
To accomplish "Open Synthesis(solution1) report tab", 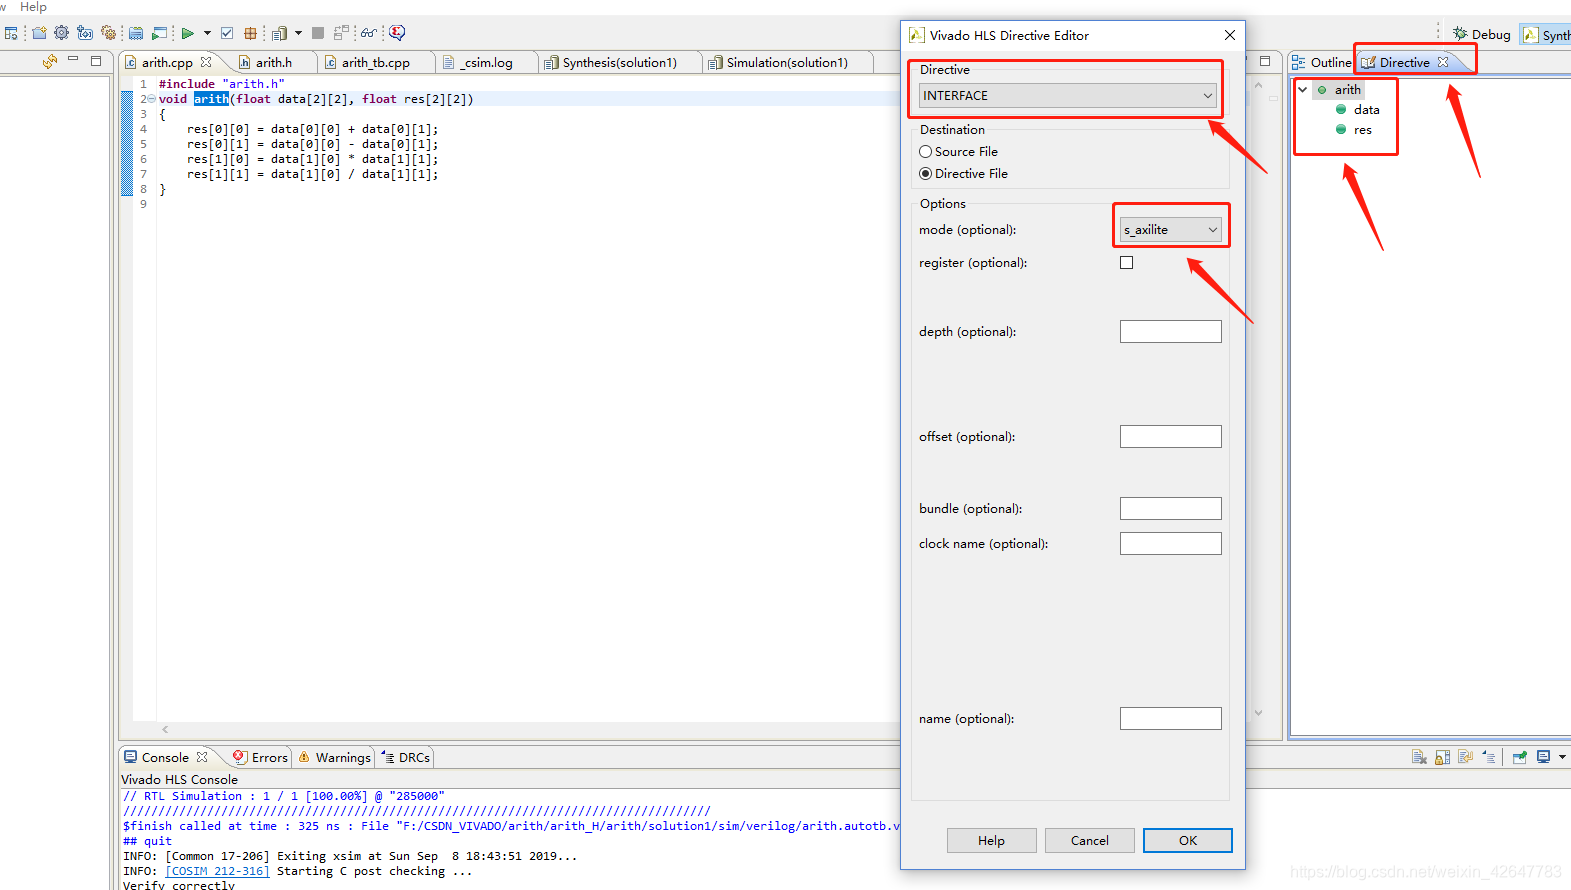I will [x=619, y=62].
